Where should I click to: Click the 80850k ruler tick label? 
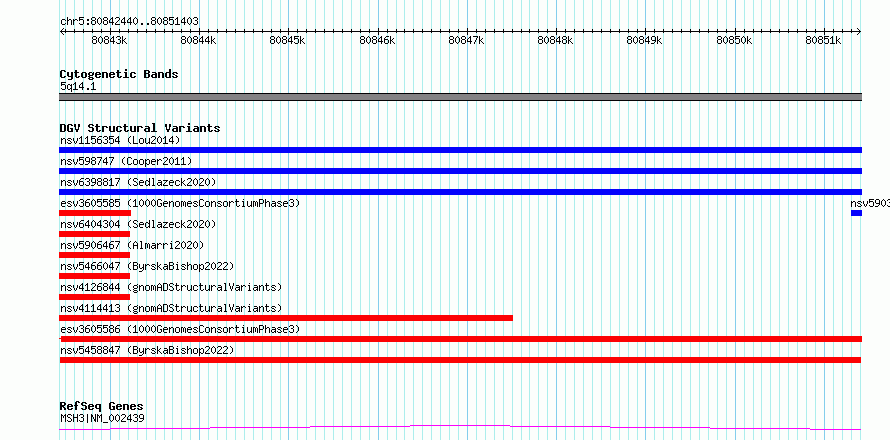click(x=734, y=40)
